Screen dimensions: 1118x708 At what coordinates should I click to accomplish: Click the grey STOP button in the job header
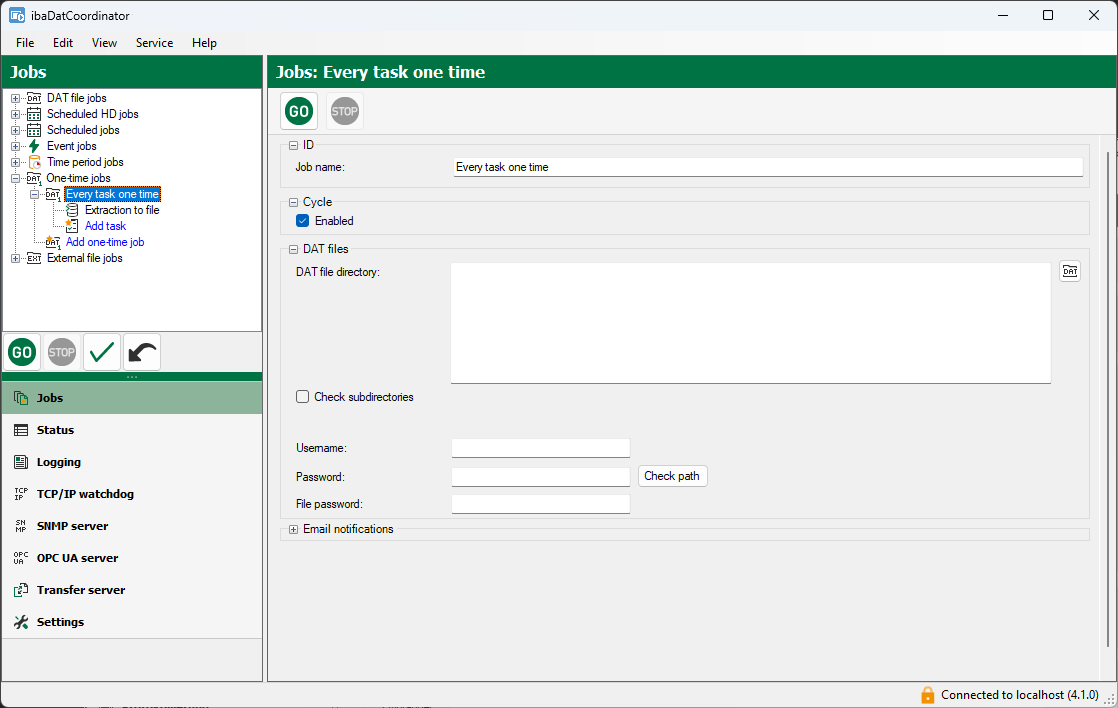[344, 111]
